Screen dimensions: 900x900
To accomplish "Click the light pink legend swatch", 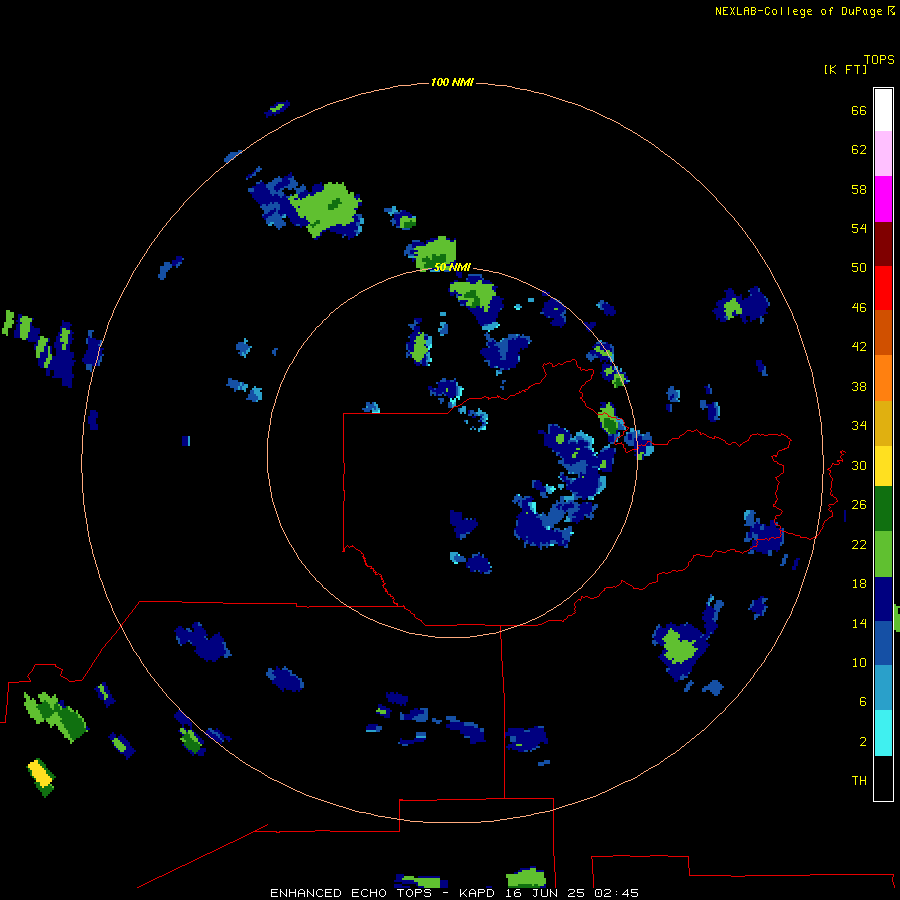I will tap(883, 153).
